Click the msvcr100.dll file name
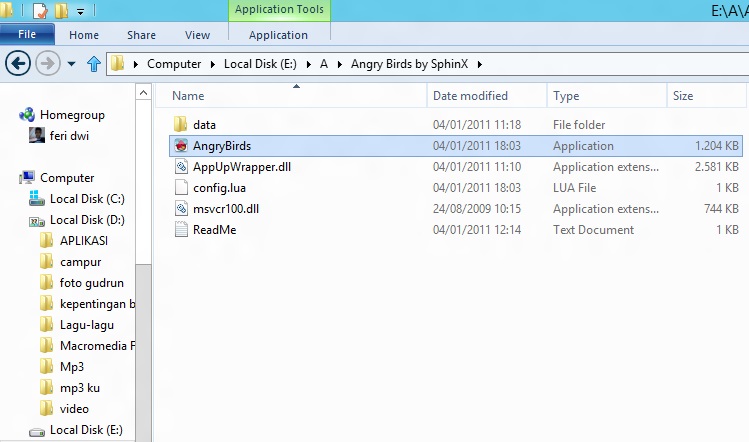 226,209
